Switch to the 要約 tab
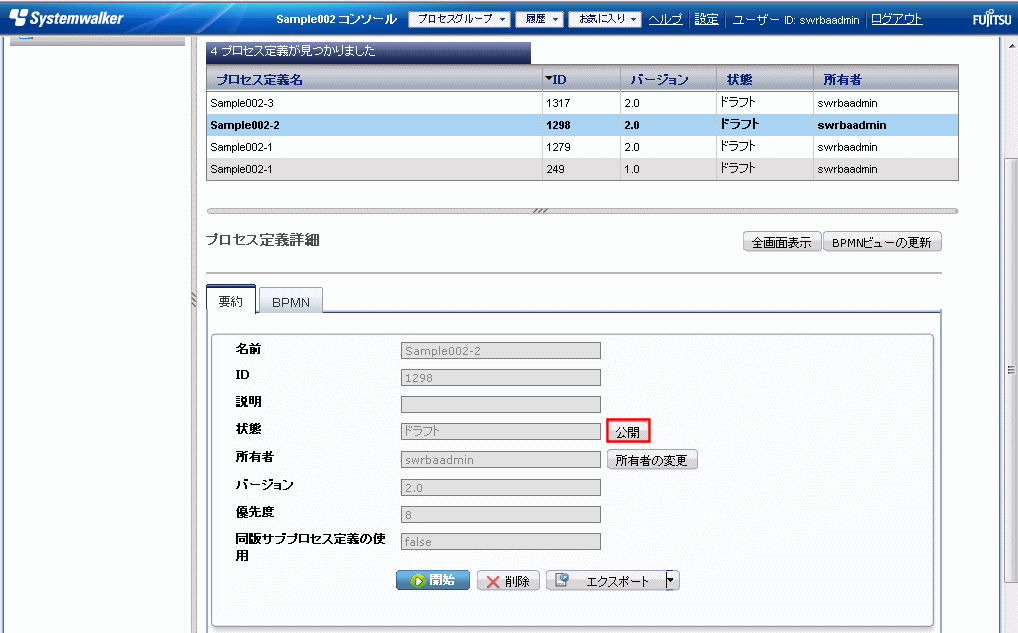Viewport: 1018px width, 633px height. (x=230, y=300)
